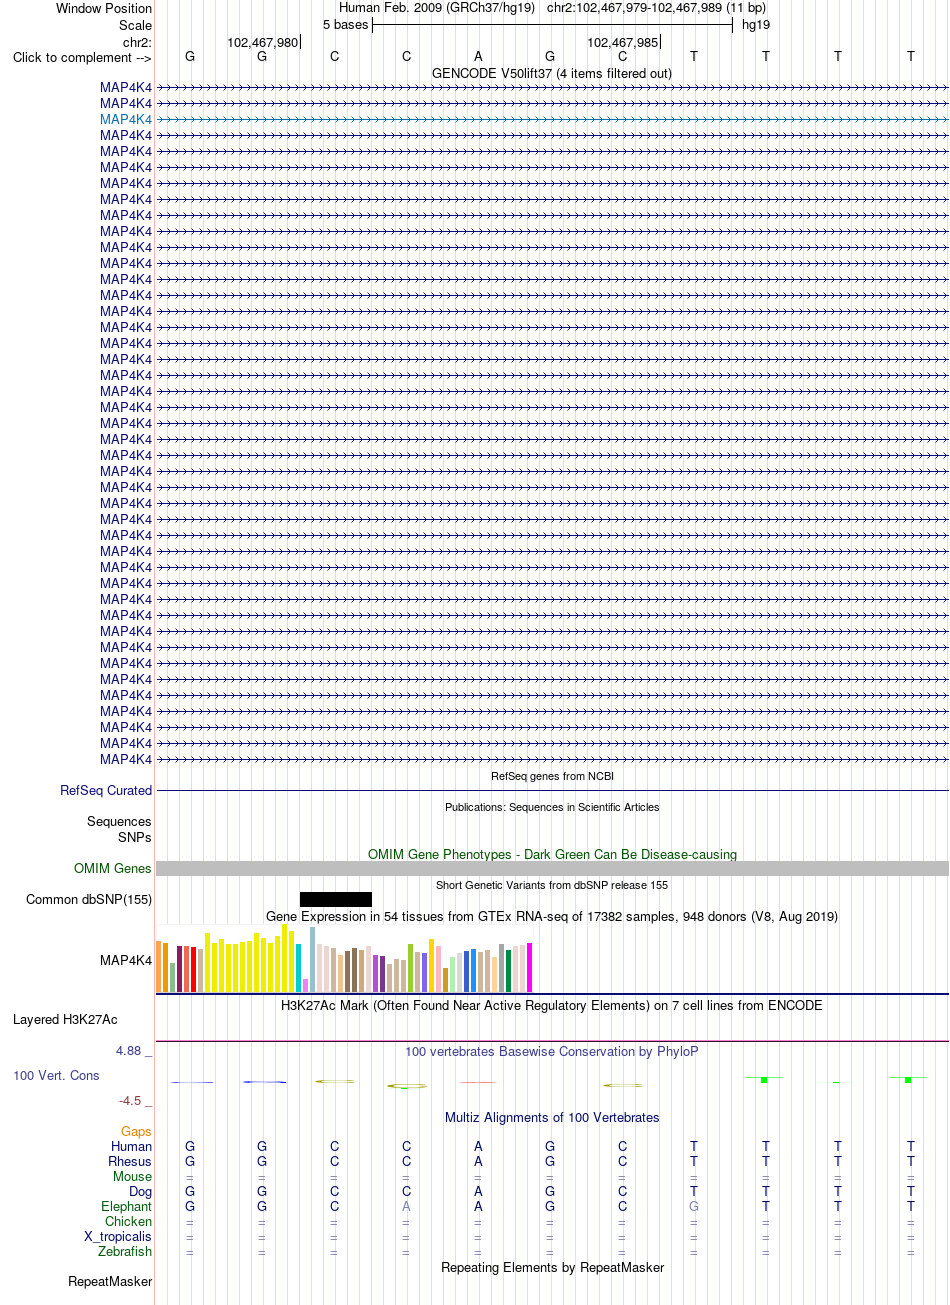Open GENCODE V50lift37 track title
This screenshot has height=1305, width=950.
click(552, 73)
